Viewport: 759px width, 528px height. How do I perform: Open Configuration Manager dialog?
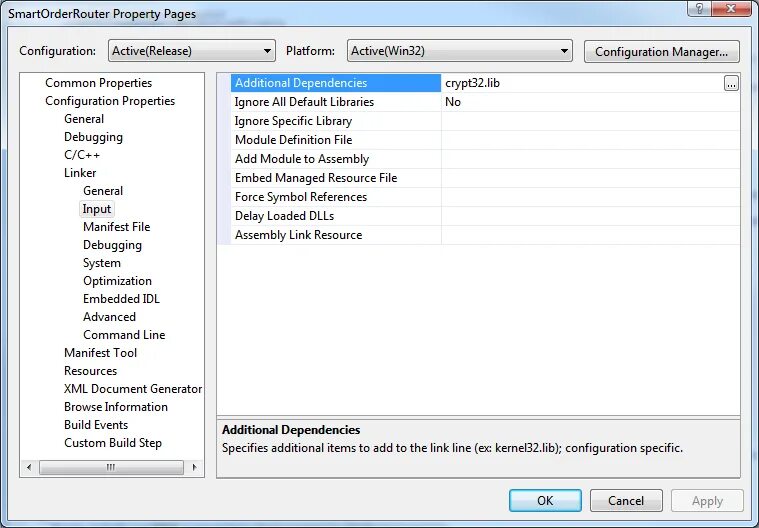pos(661,52)
